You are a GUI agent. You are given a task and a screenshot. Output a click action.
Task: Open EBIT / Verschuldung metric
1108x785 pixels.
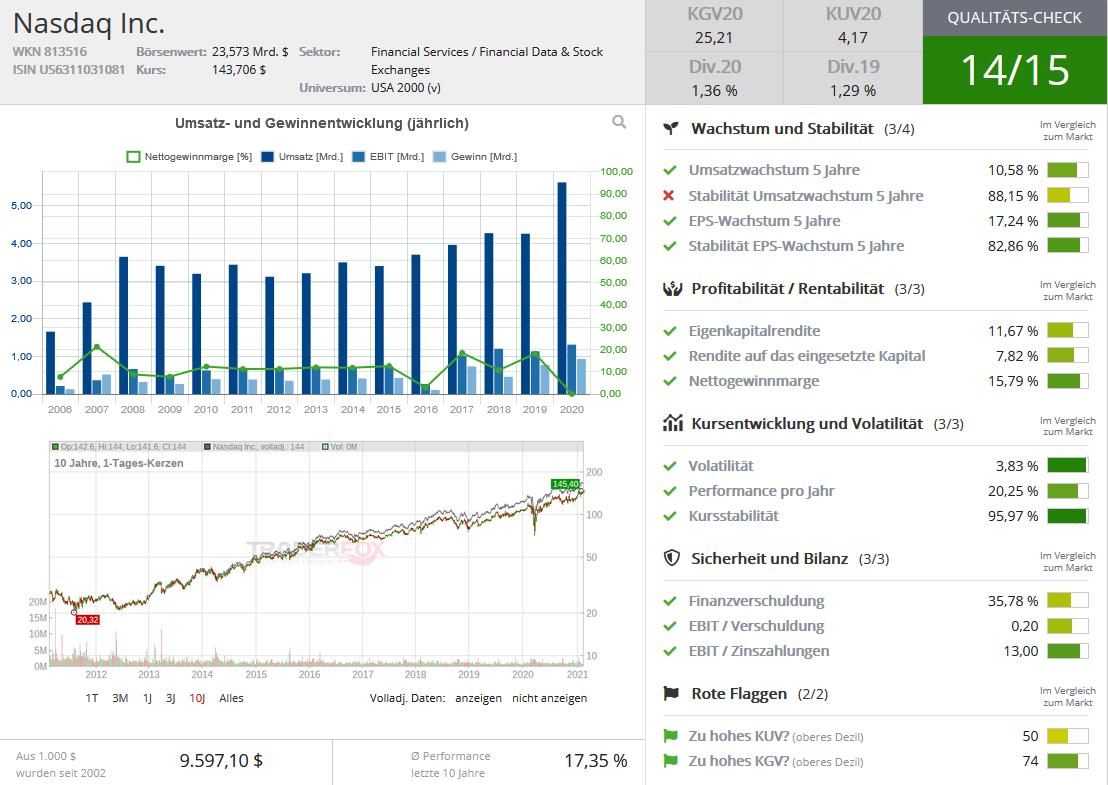pyautogui.click(x=756, y=625)
